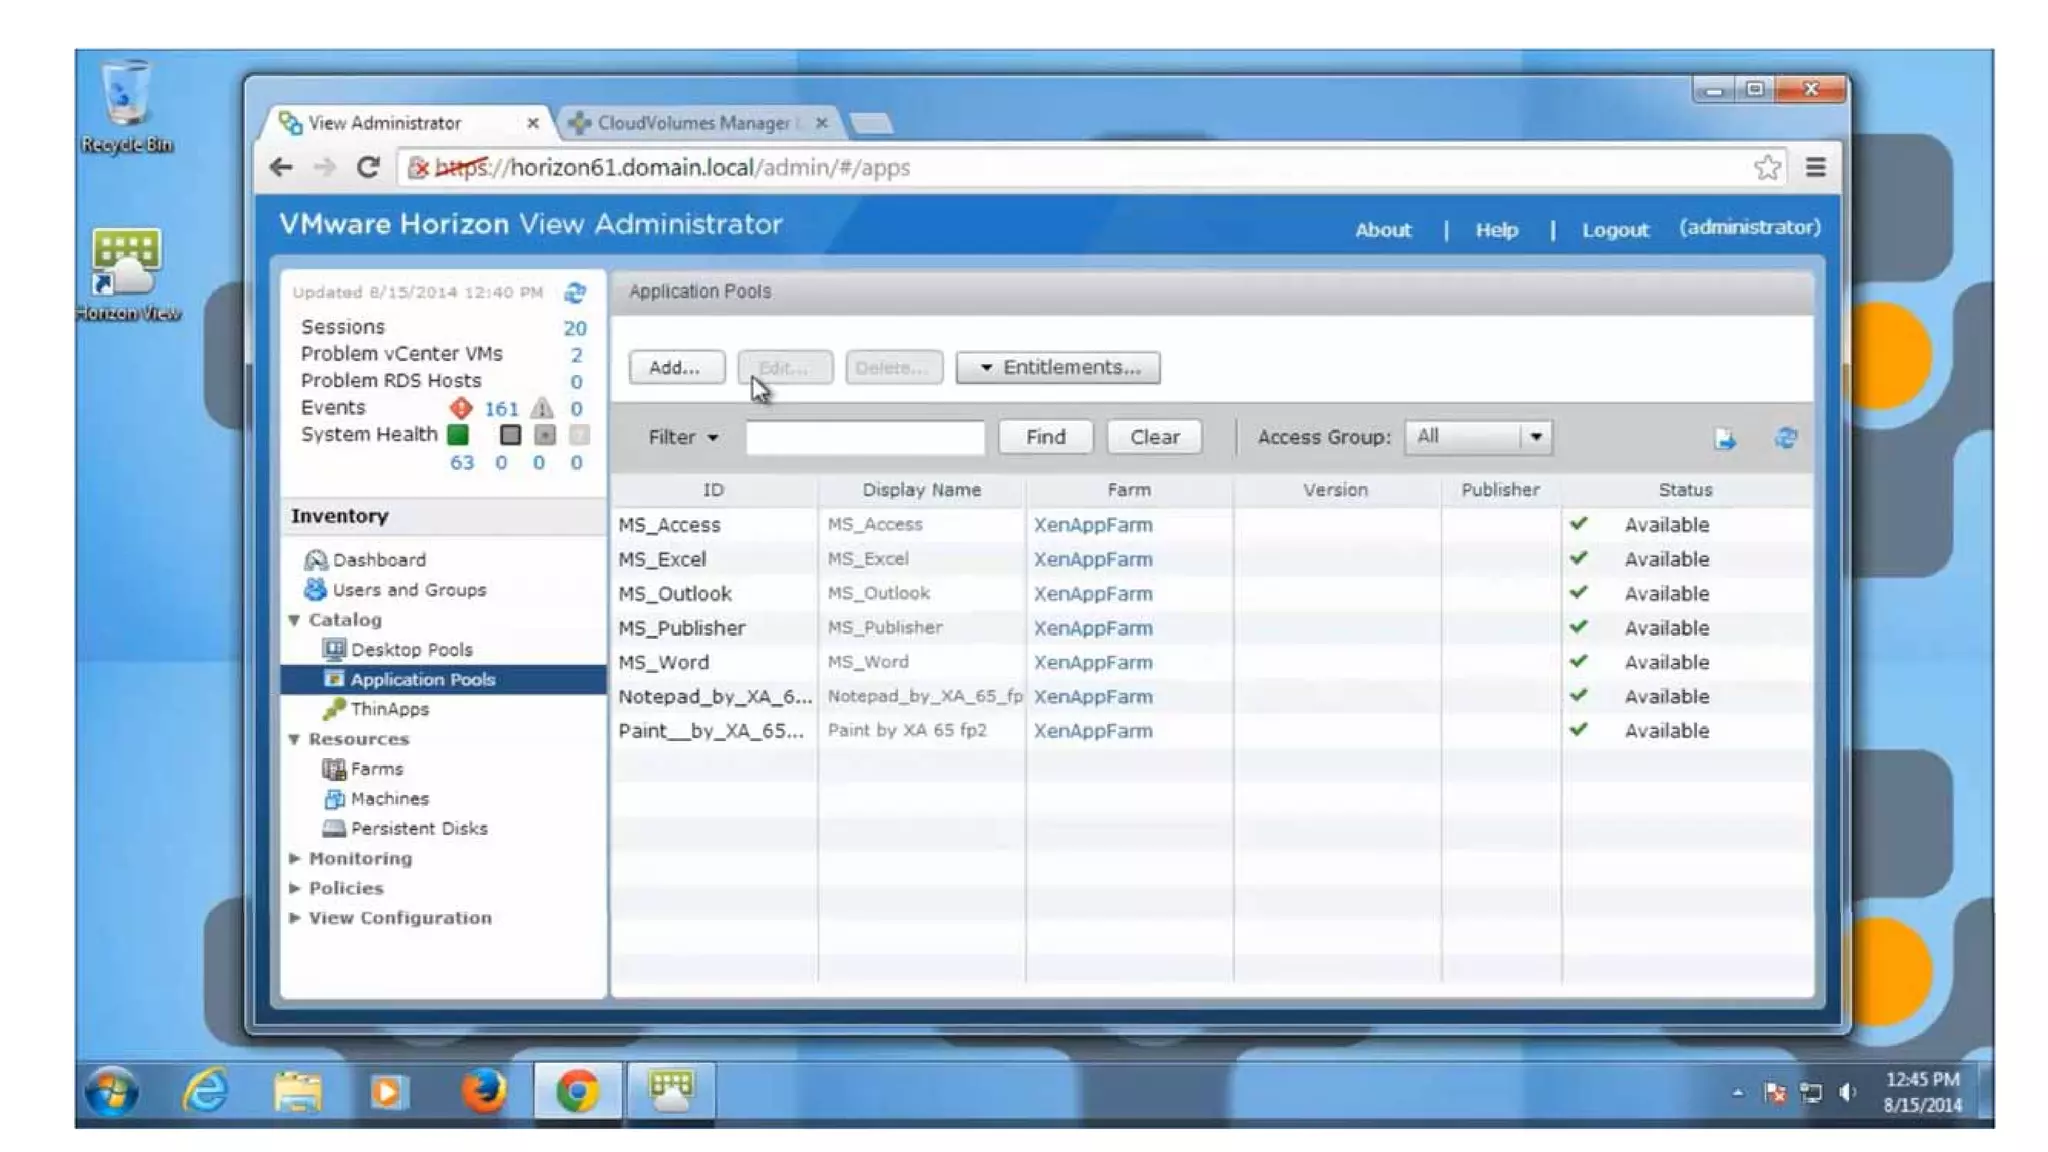The width and height of the screenshot is (2048, 1152).
Task: Switch to CloudVolumes Manager tab
Action: (x=692, y=123)
